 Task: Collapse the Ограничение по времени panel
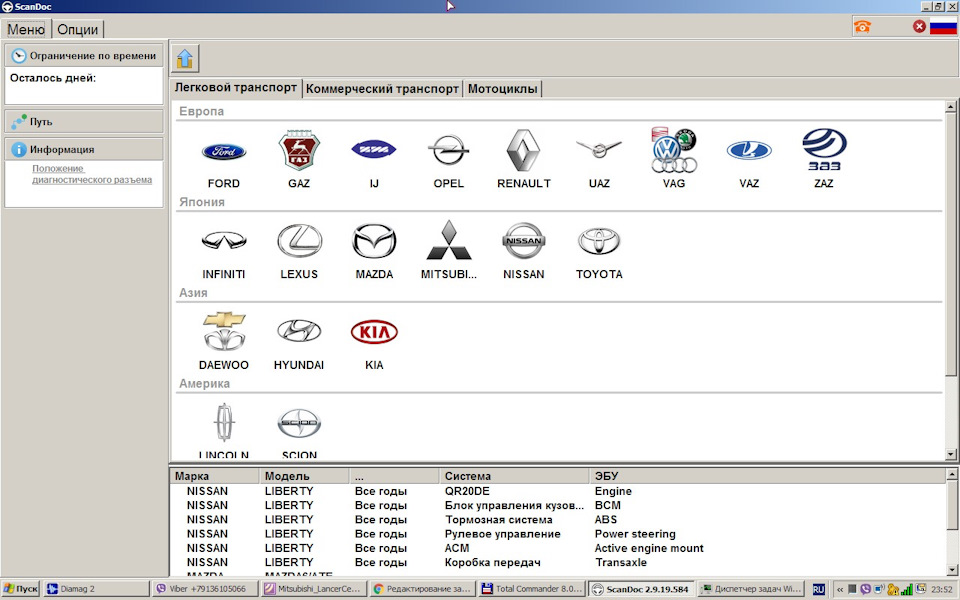tap(84, 55)
